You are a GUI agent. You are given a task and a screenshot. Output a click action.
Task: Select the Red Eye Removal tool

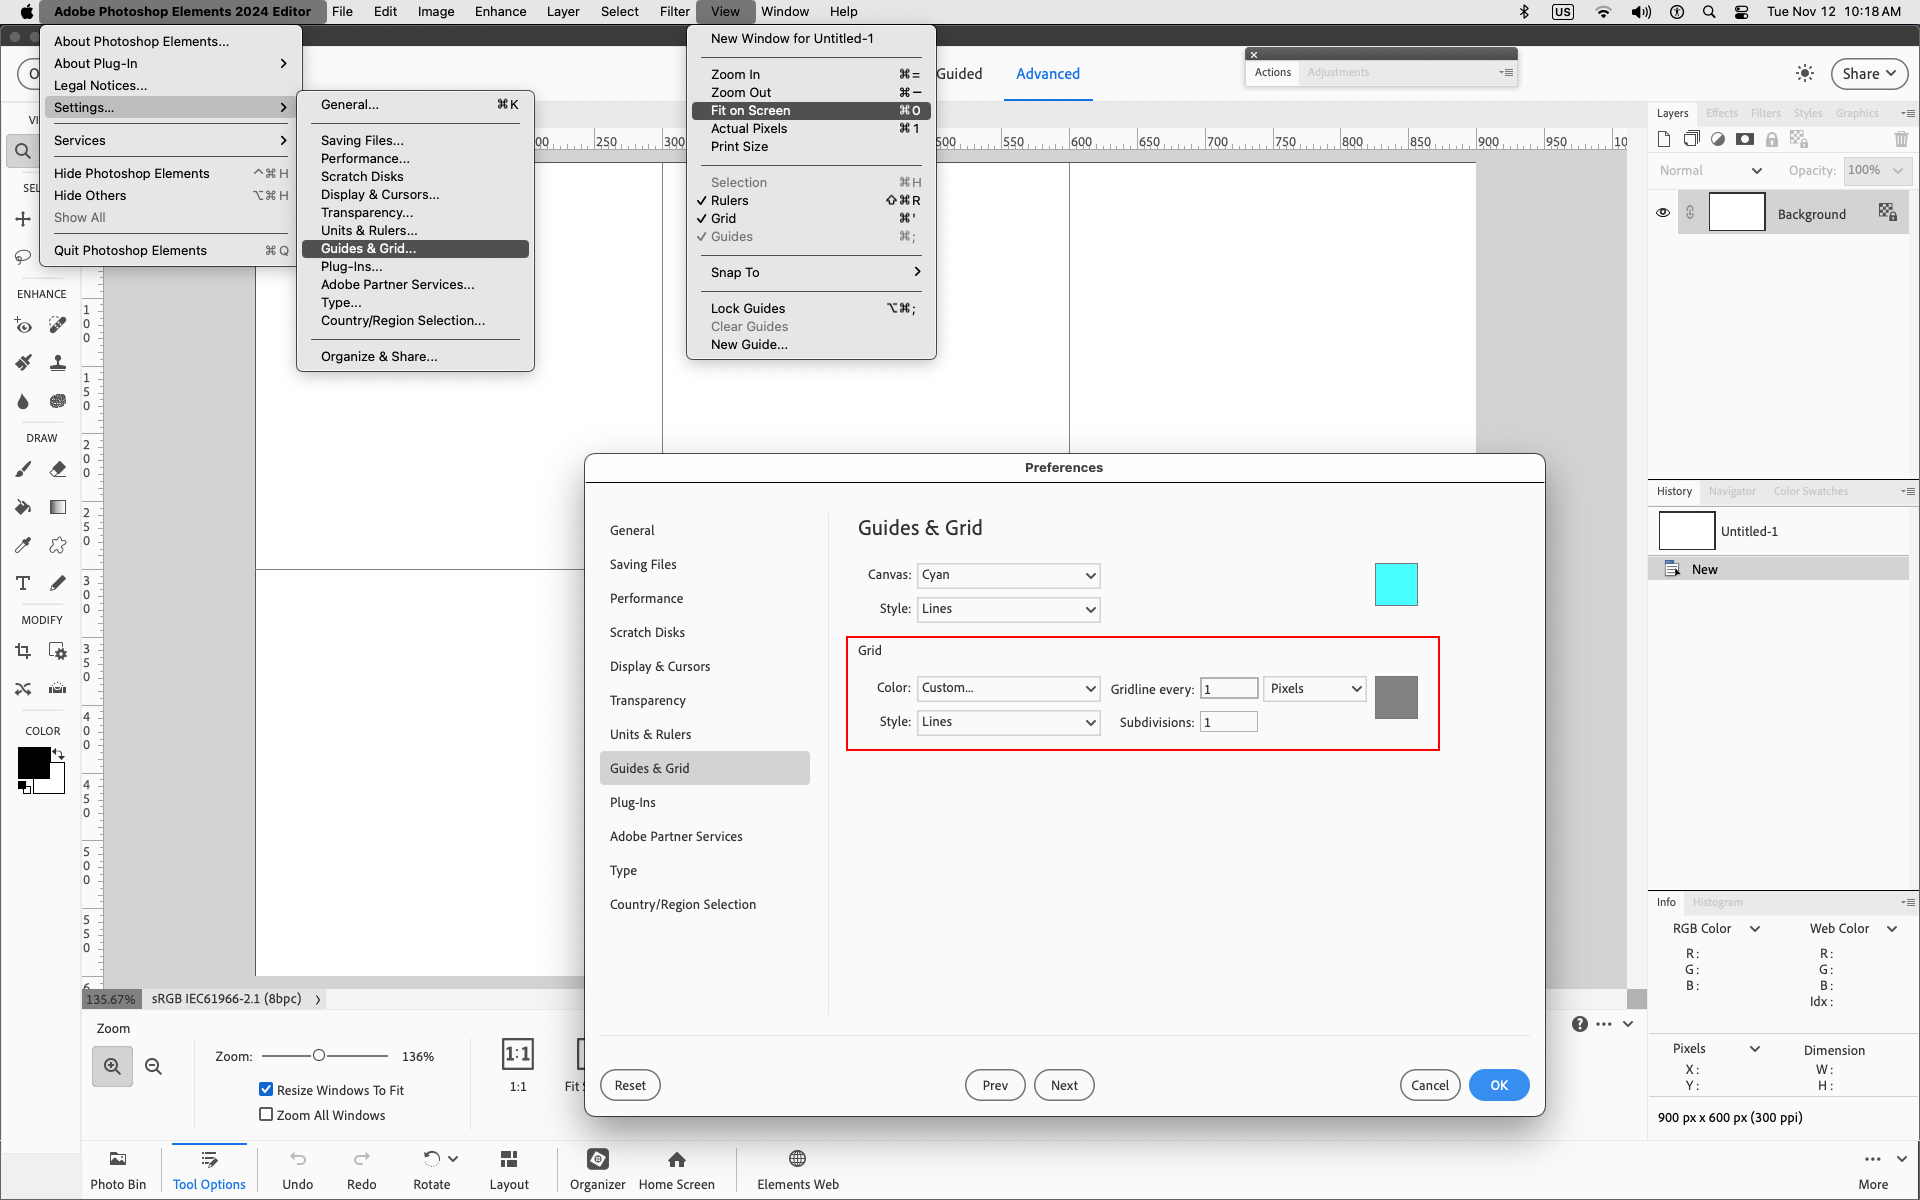coord(23,325)
